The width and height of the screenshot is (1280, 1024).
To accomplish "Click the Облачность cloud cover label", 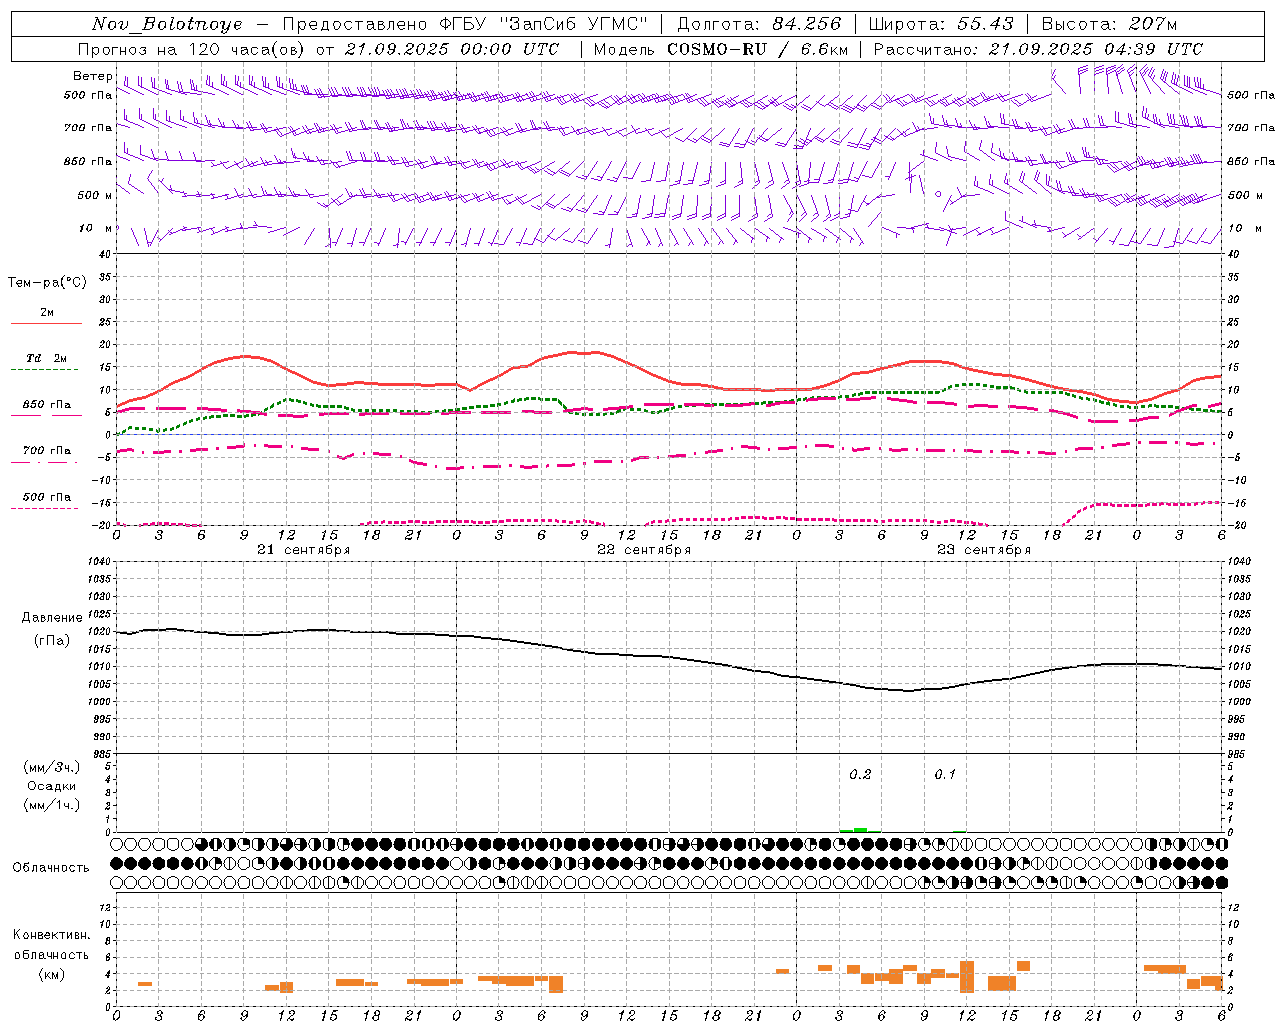I will click(51, 867).
